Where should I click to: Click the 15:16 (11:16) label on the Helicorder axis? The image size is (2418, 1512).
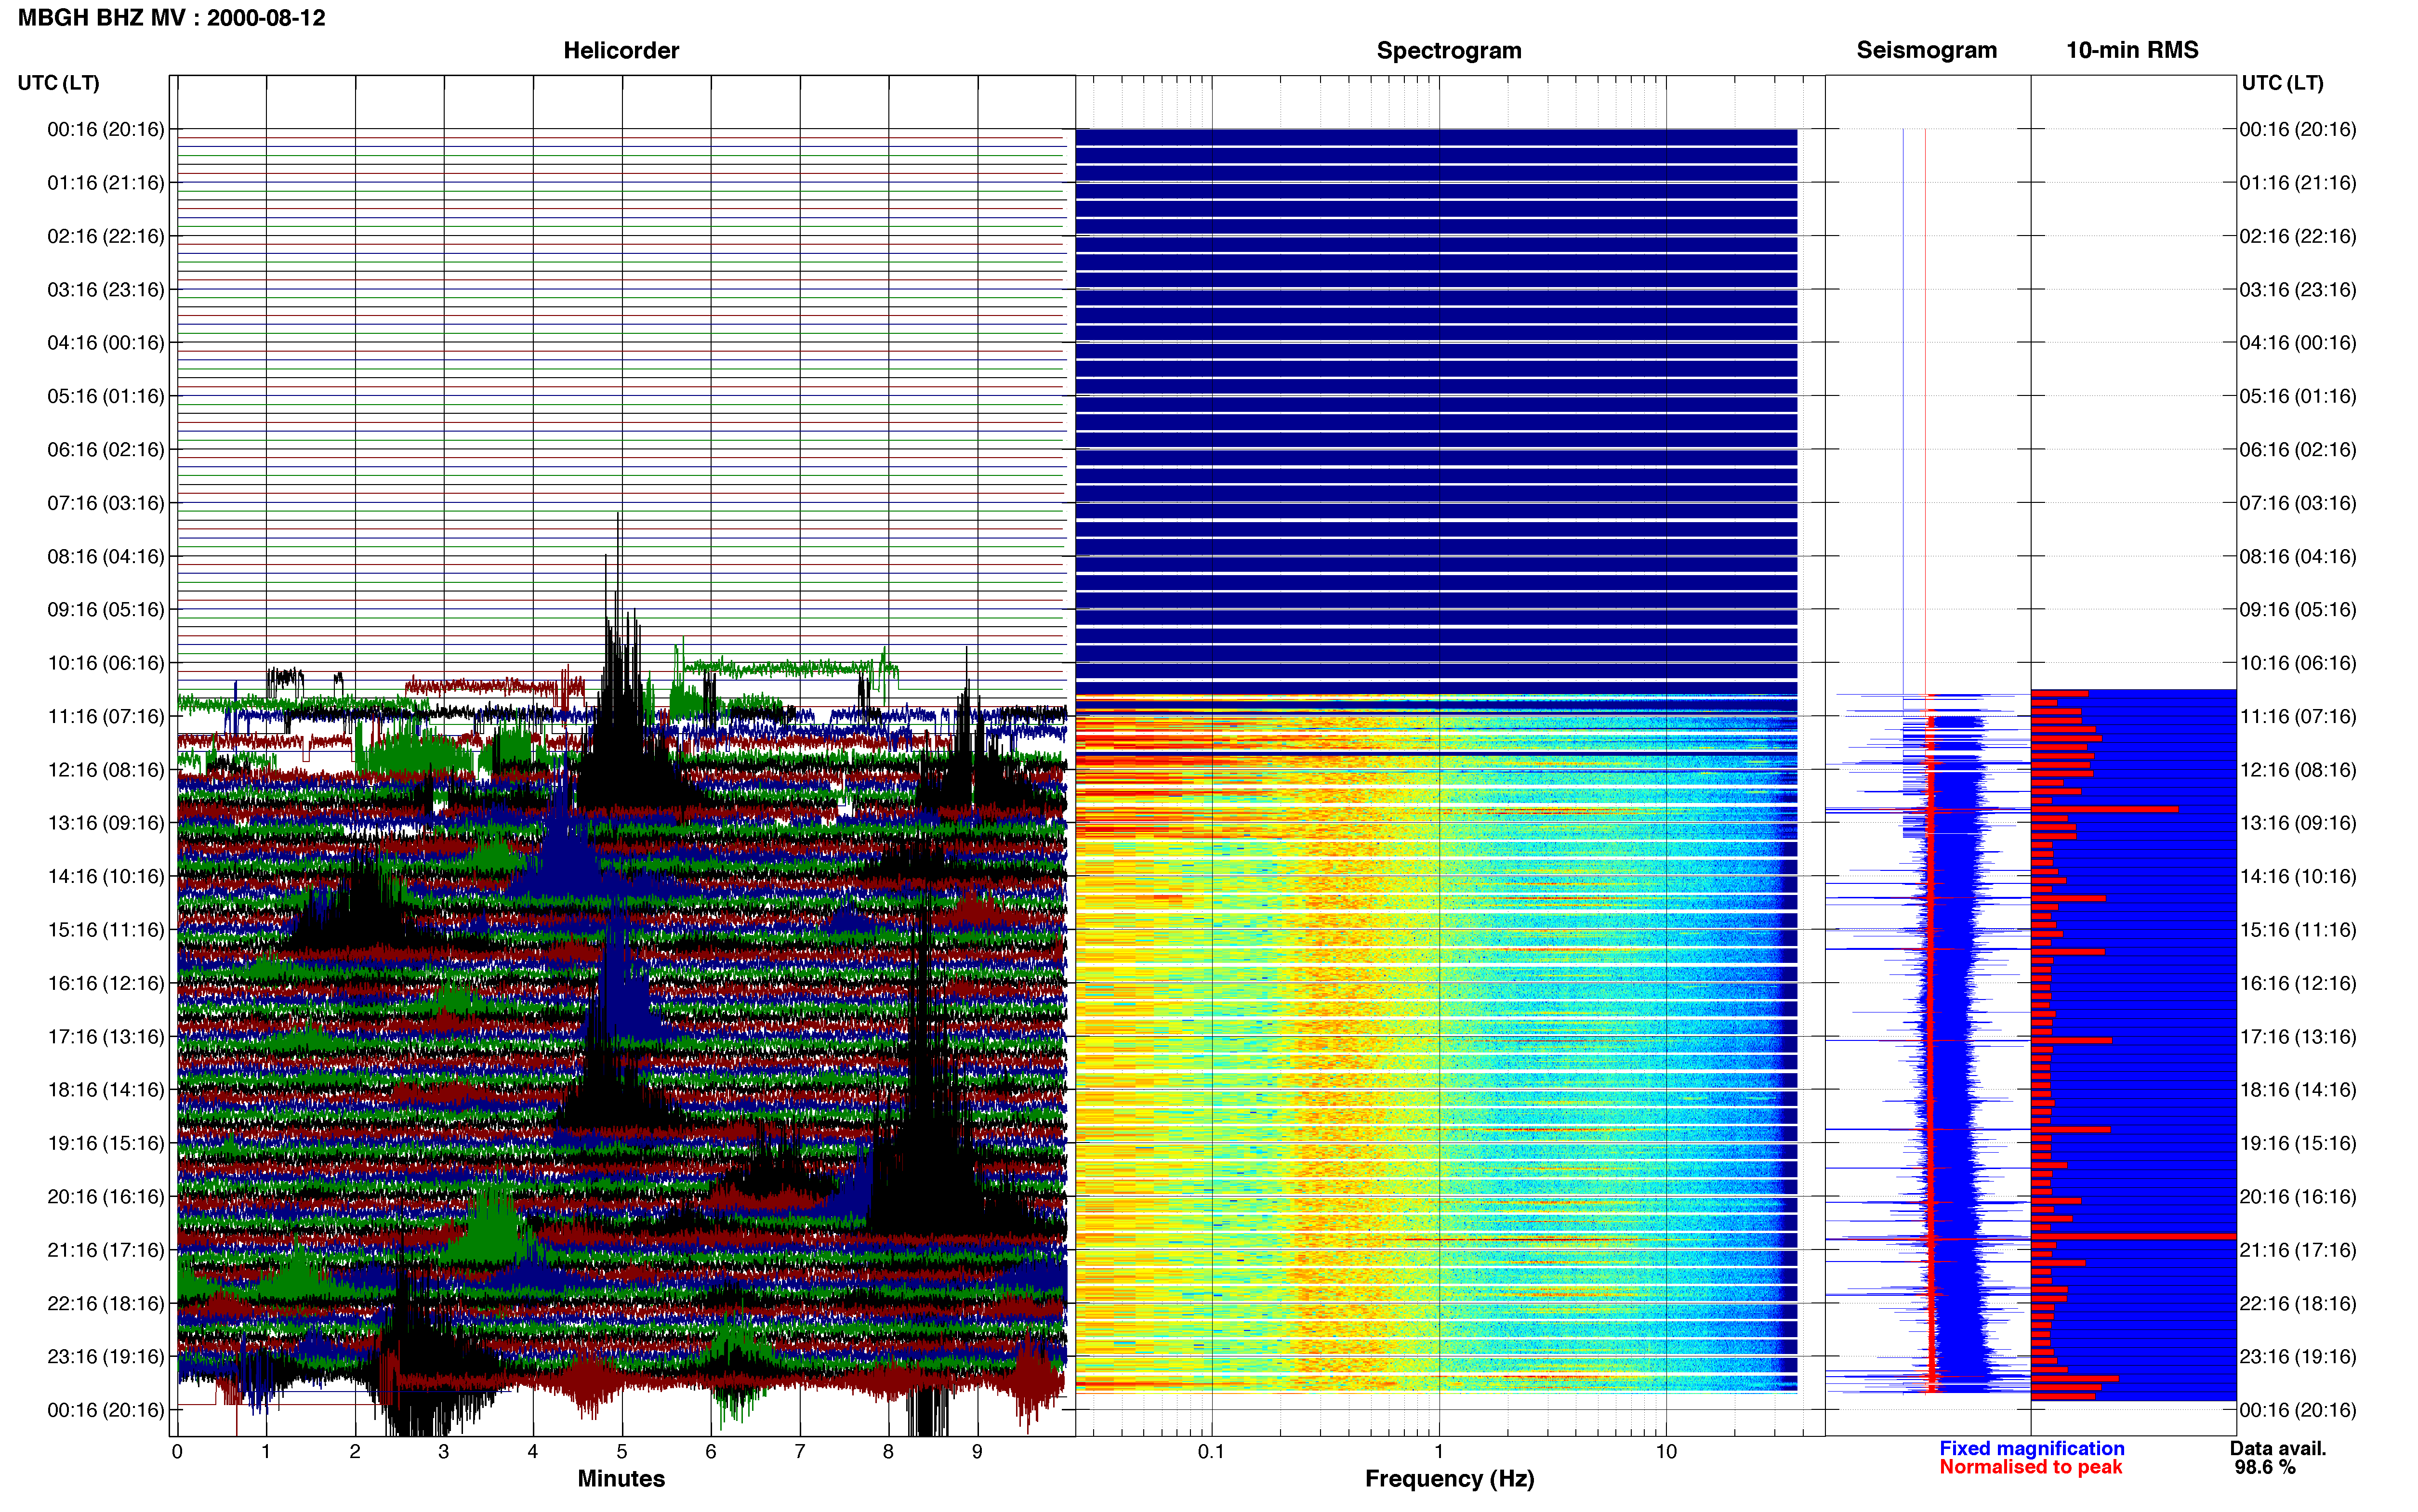click(105, 930)
